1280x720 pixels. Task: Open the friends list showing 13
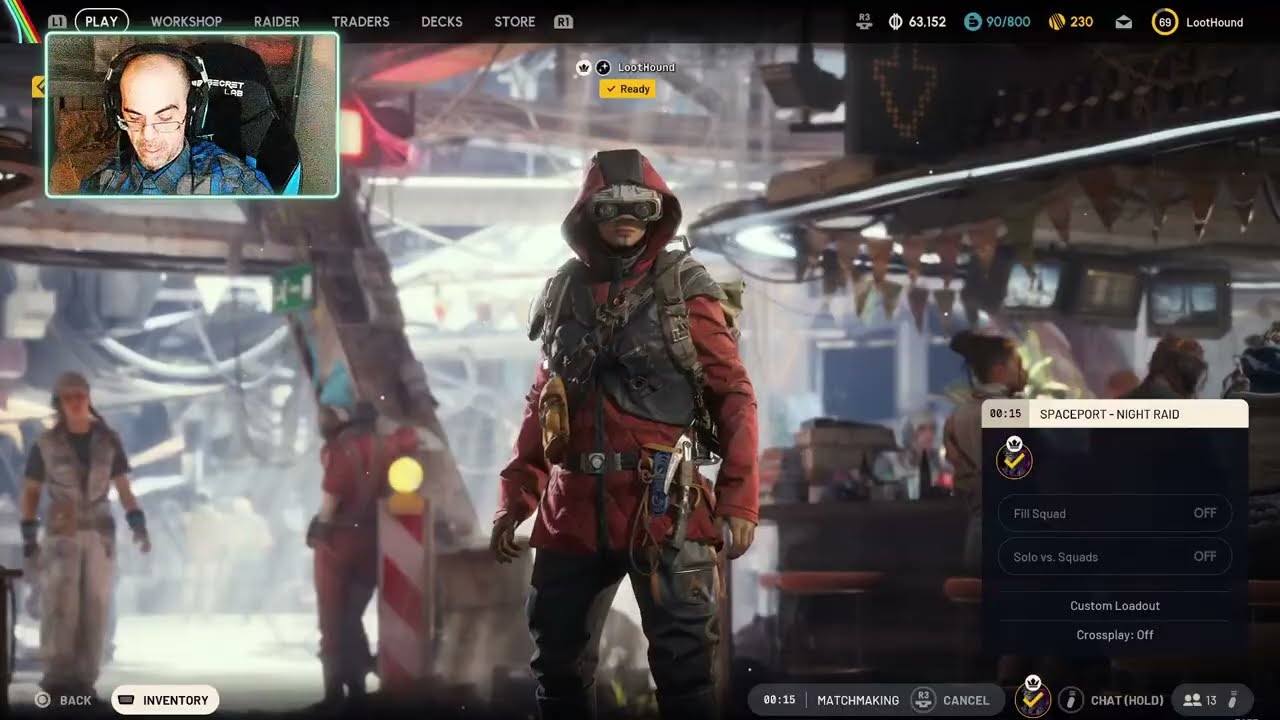click(1200, 700)
